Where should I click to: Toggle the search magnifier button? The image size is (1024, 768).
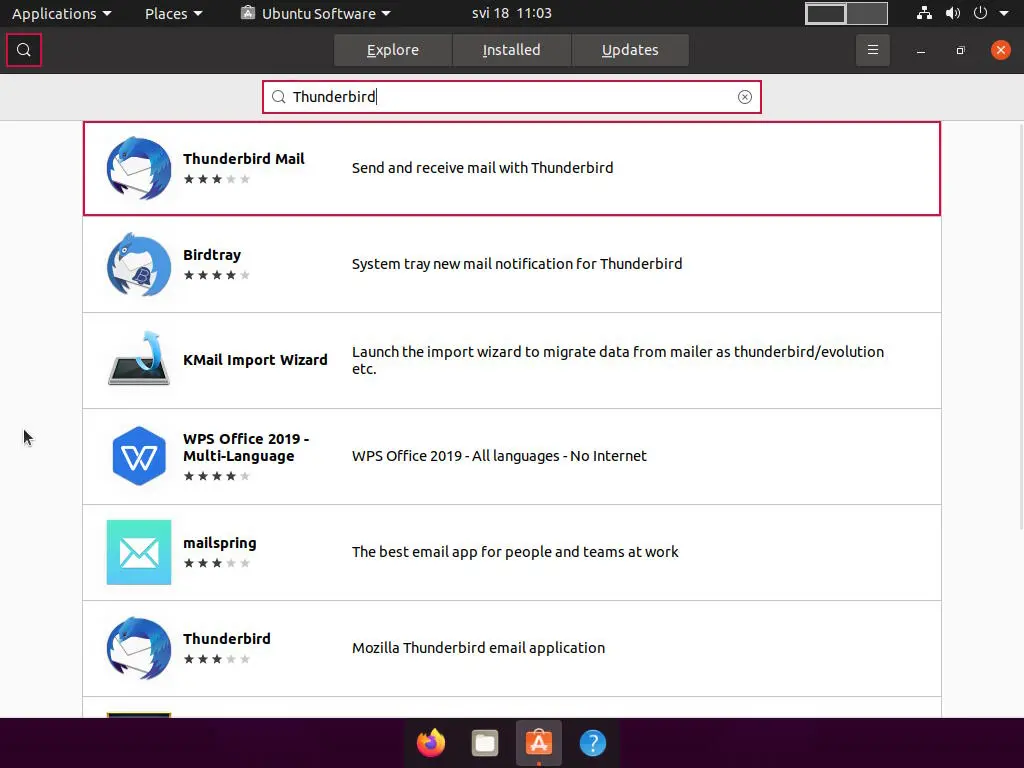click(x=24, y=50)
